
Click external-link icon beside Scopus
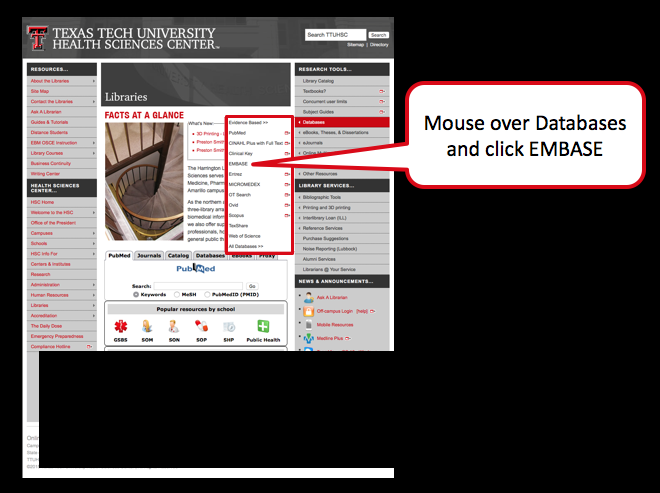[x=287, y=216]
